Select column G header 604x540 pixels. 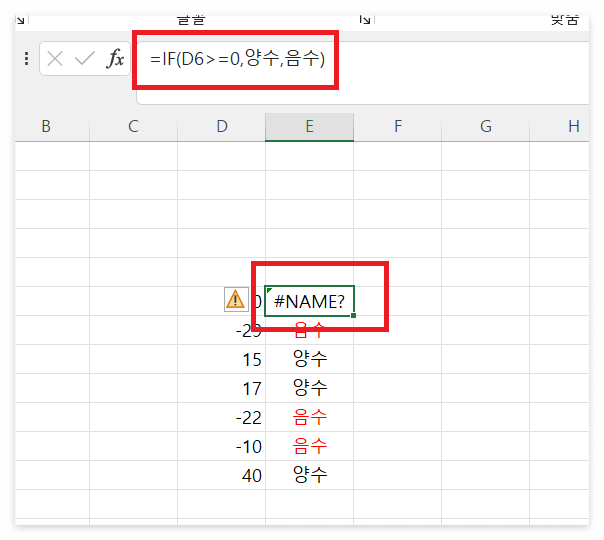pyautogui.click(x=485, y=127)
